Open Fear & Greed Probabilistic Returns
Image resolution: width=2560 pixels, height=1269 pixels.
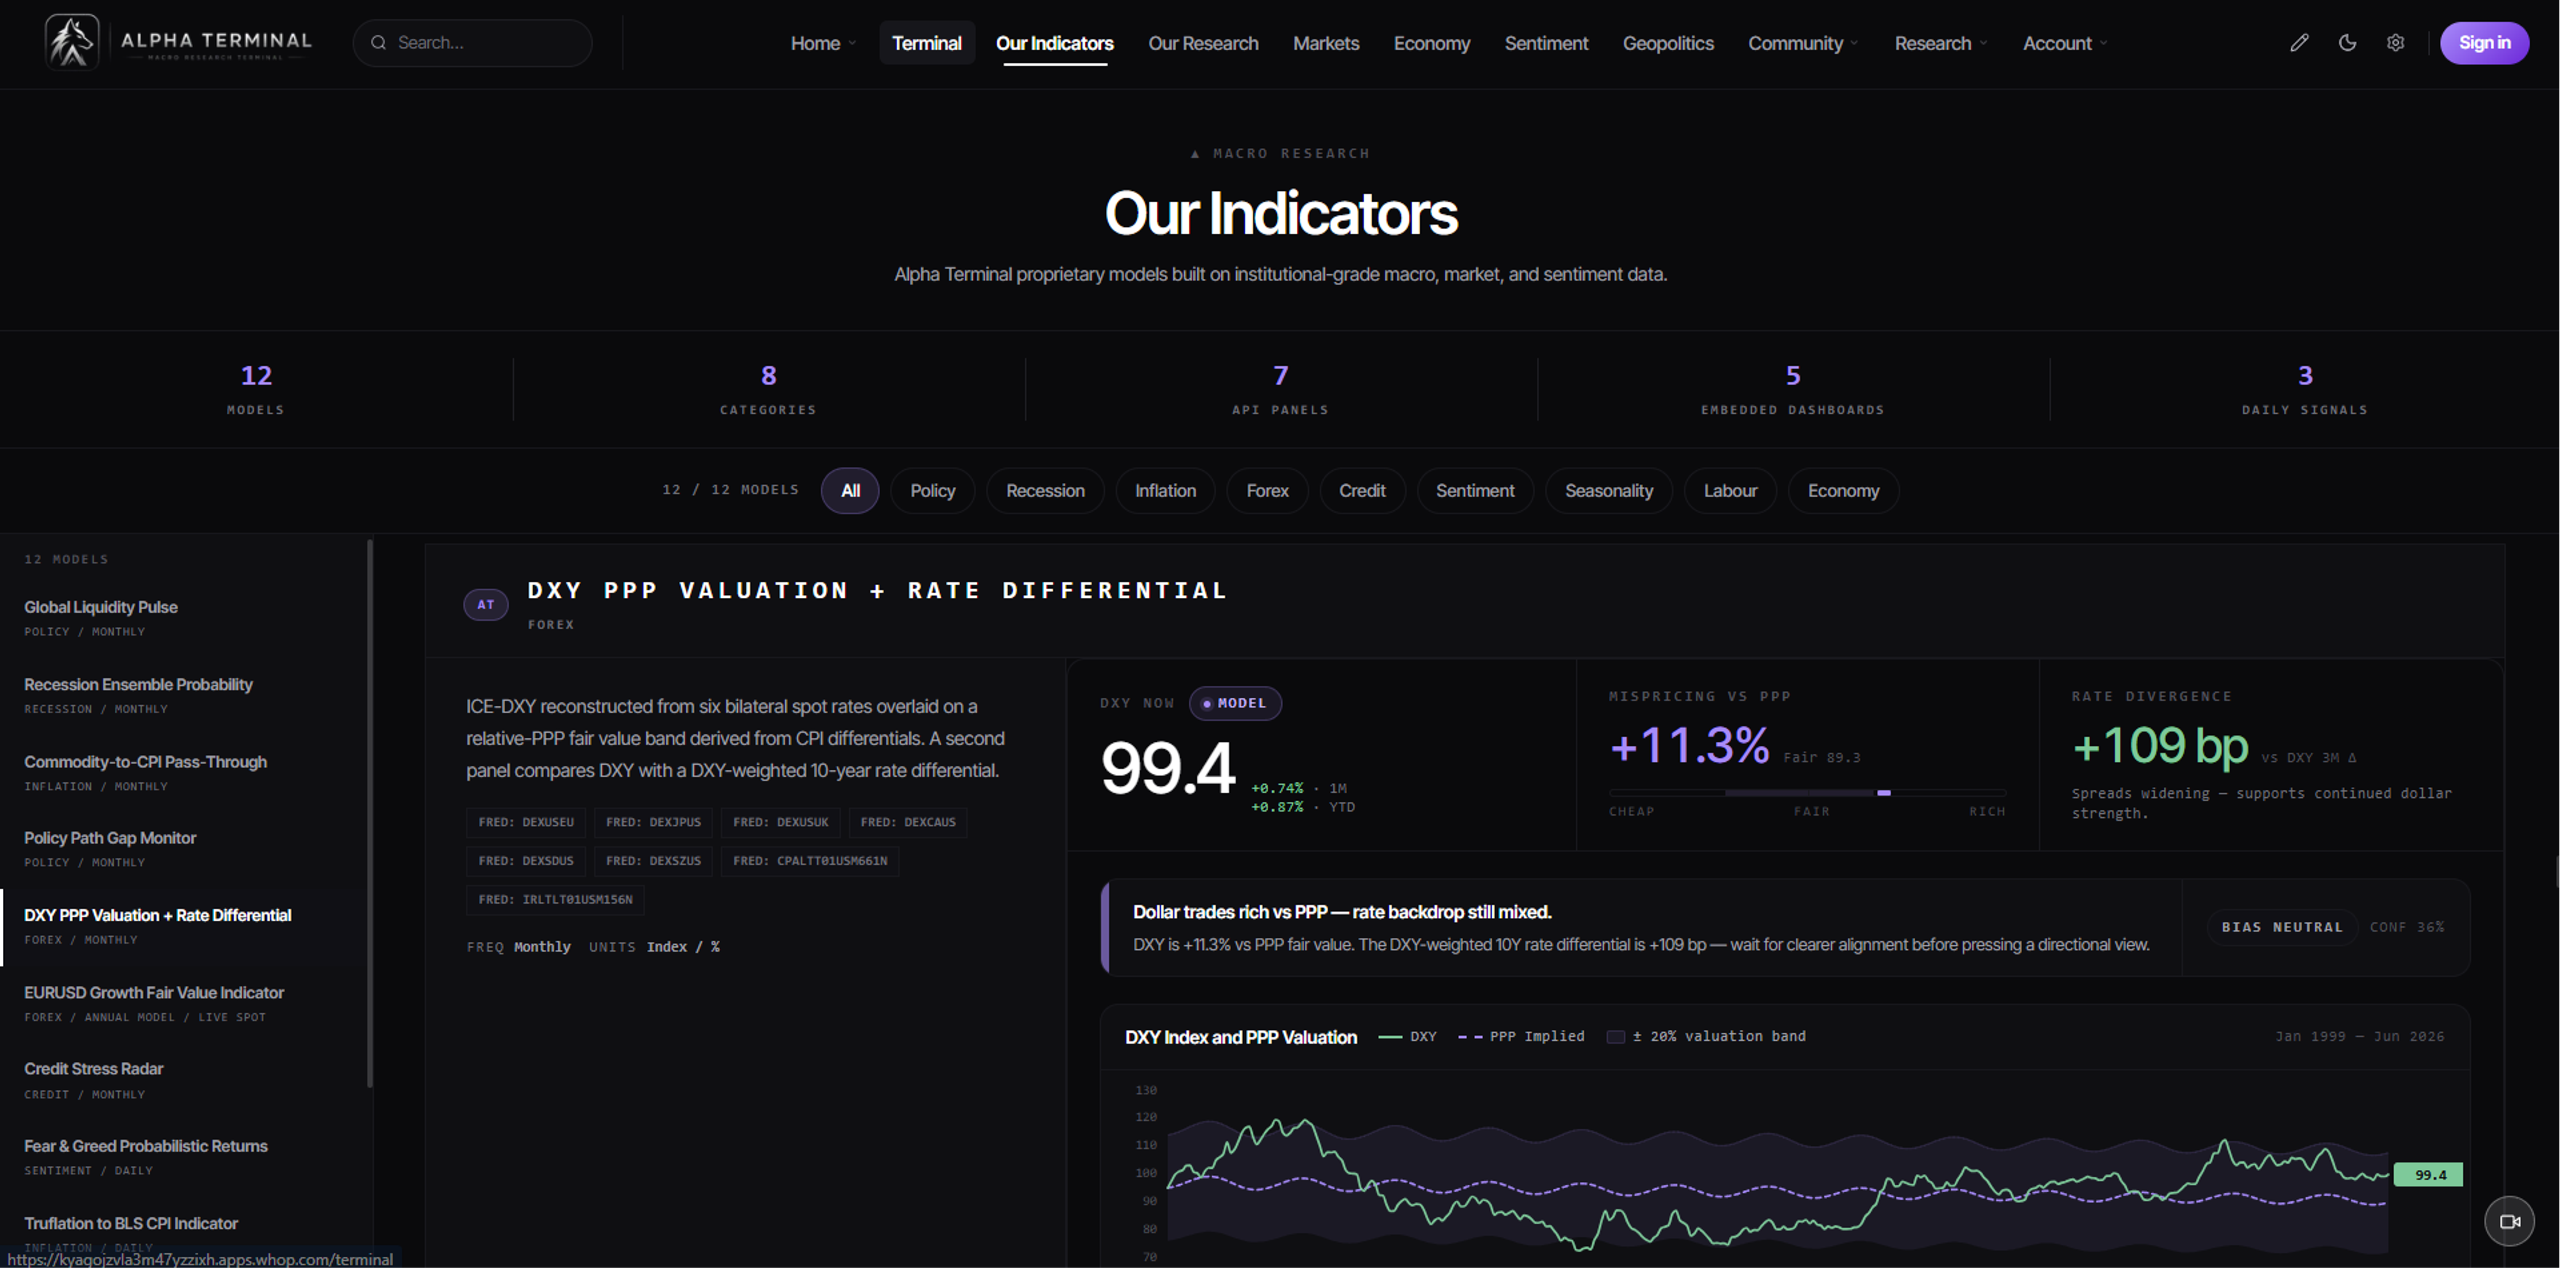[184, 1157]
